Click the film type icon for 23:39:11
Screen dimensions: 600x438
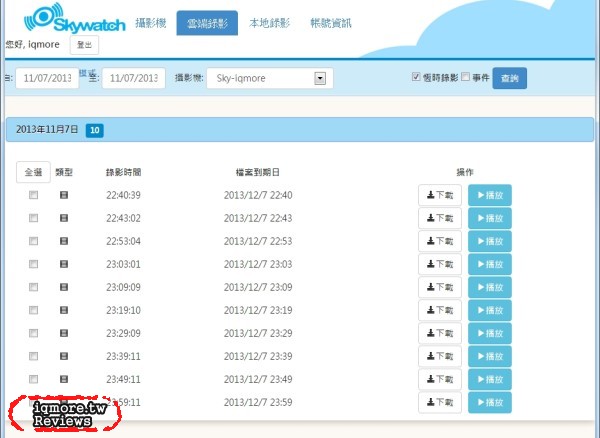click(64, 356)
